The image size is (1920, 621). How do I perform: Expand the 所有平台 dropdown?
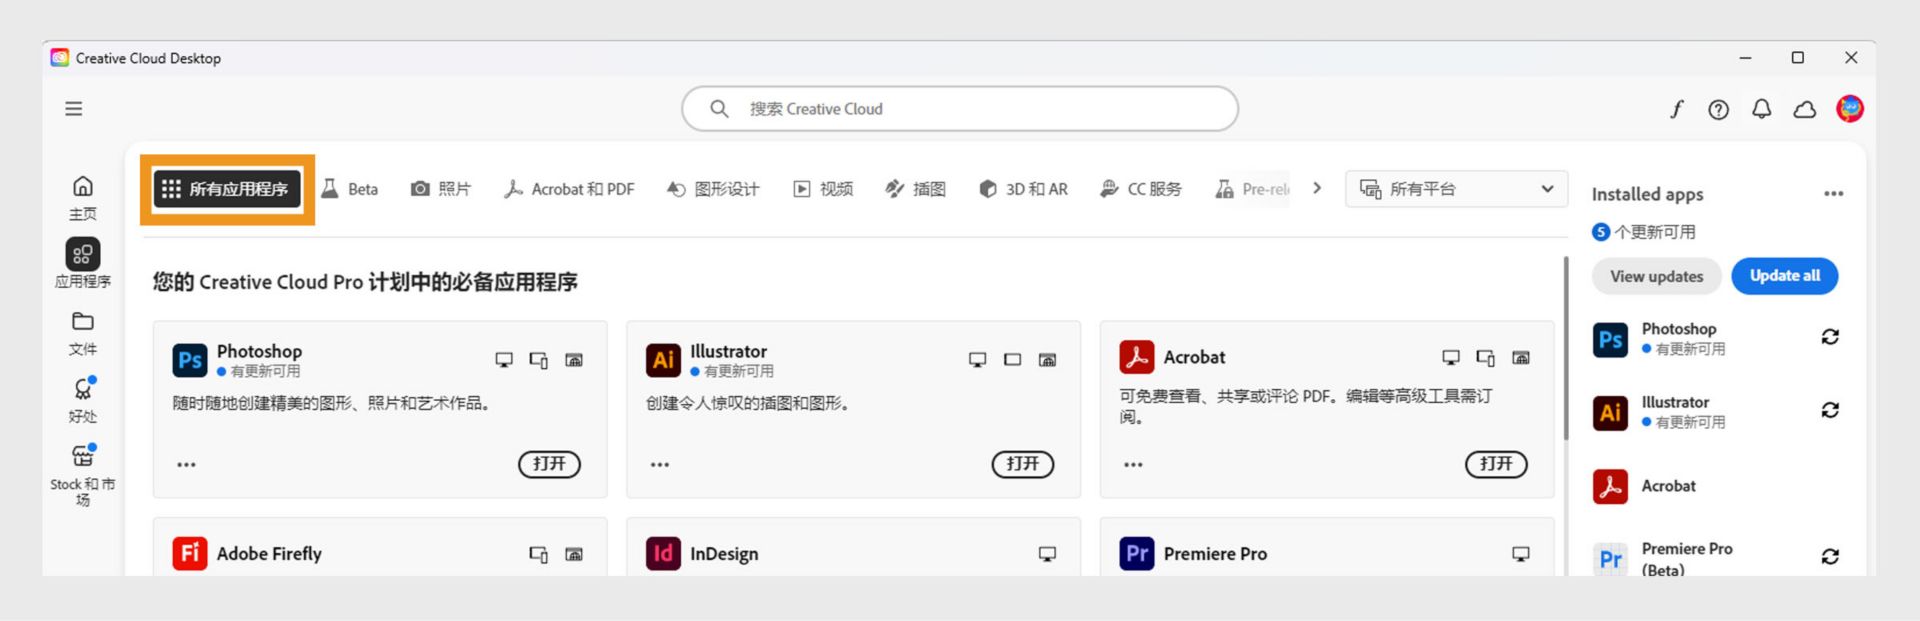(x=1457, y=189)
